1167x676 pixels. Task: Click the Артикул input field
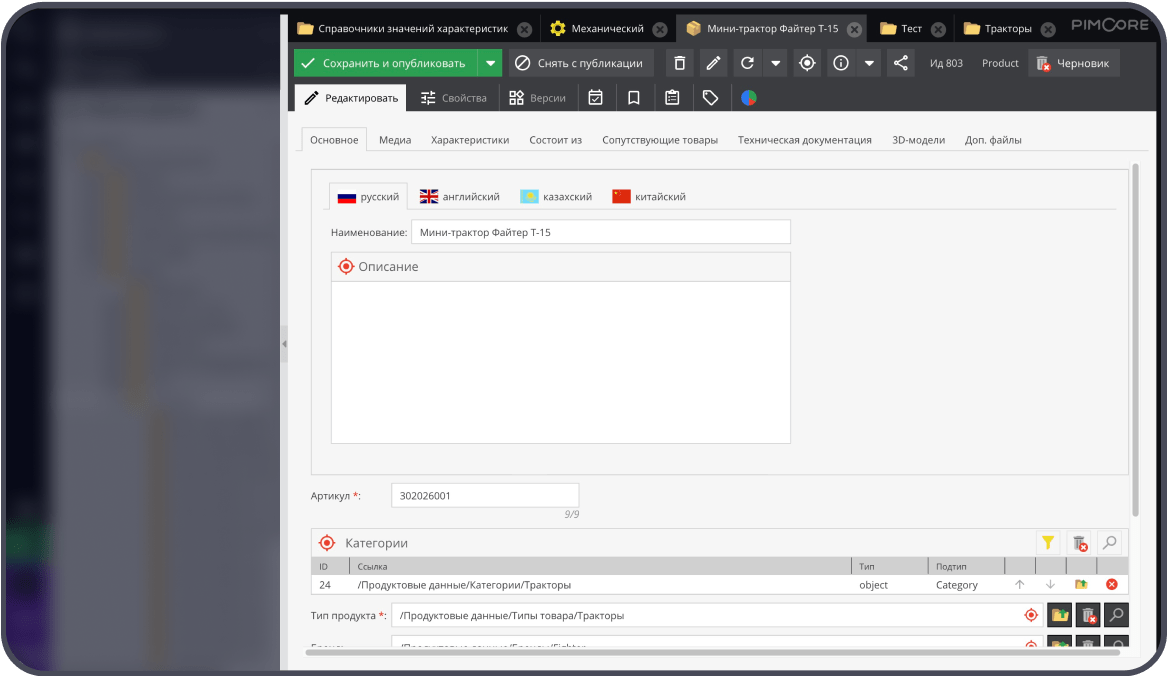point(485,496)
